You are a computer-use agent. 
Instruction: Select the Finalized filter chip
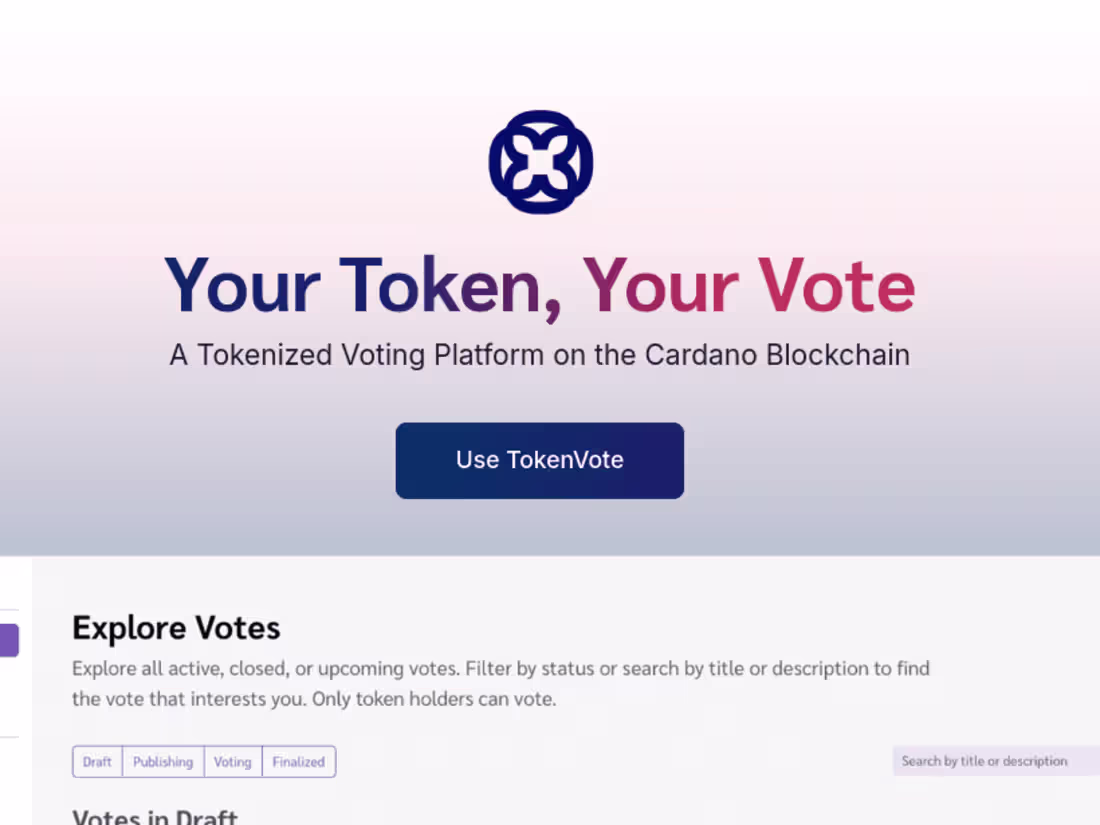pos(298,761)
